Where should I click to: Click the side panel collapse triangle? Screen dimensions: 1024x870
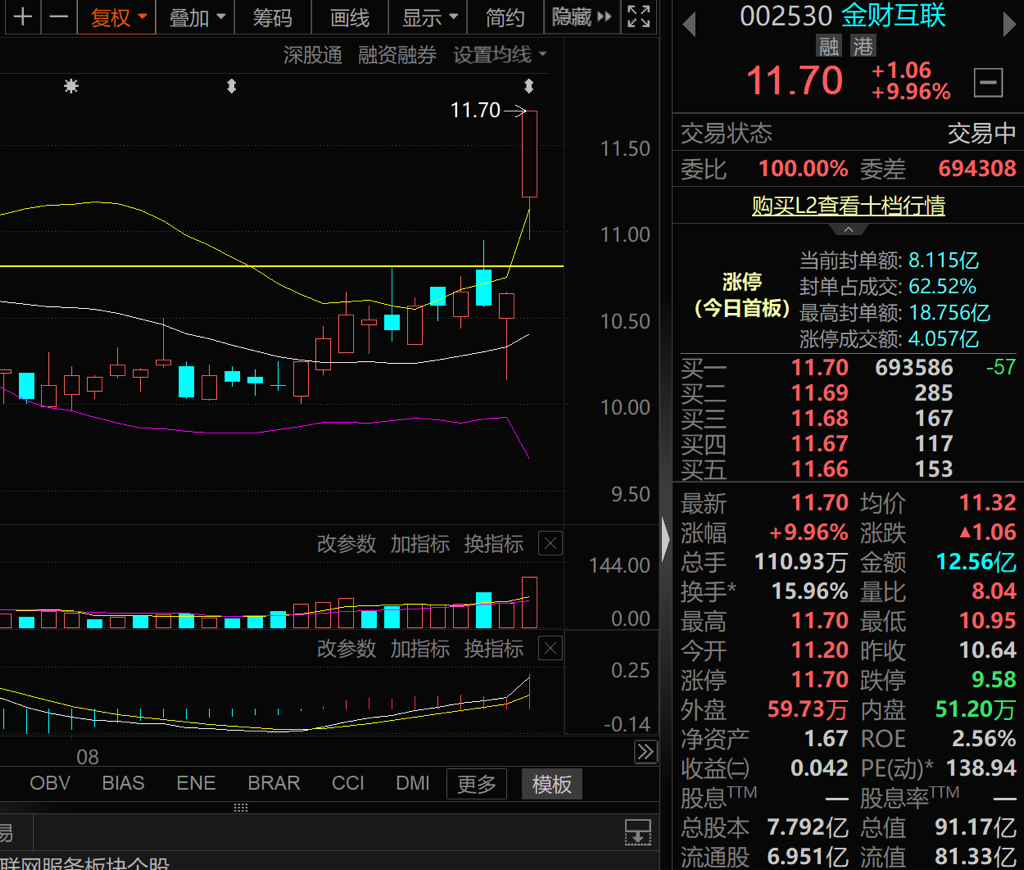[x=665, y=540]
